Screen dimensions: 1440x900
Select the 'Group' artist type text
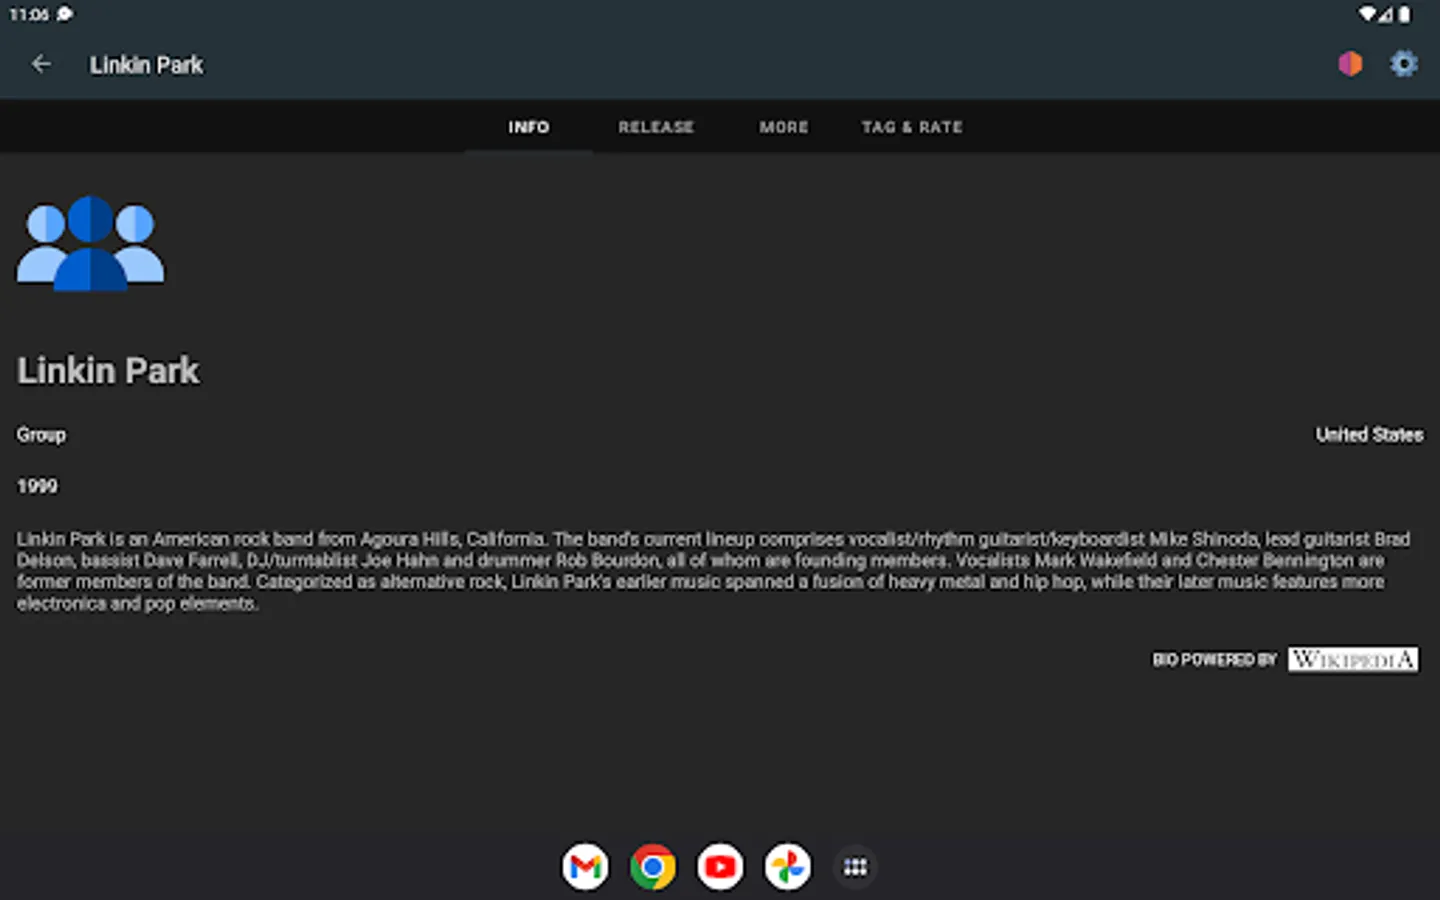(41, 435)
